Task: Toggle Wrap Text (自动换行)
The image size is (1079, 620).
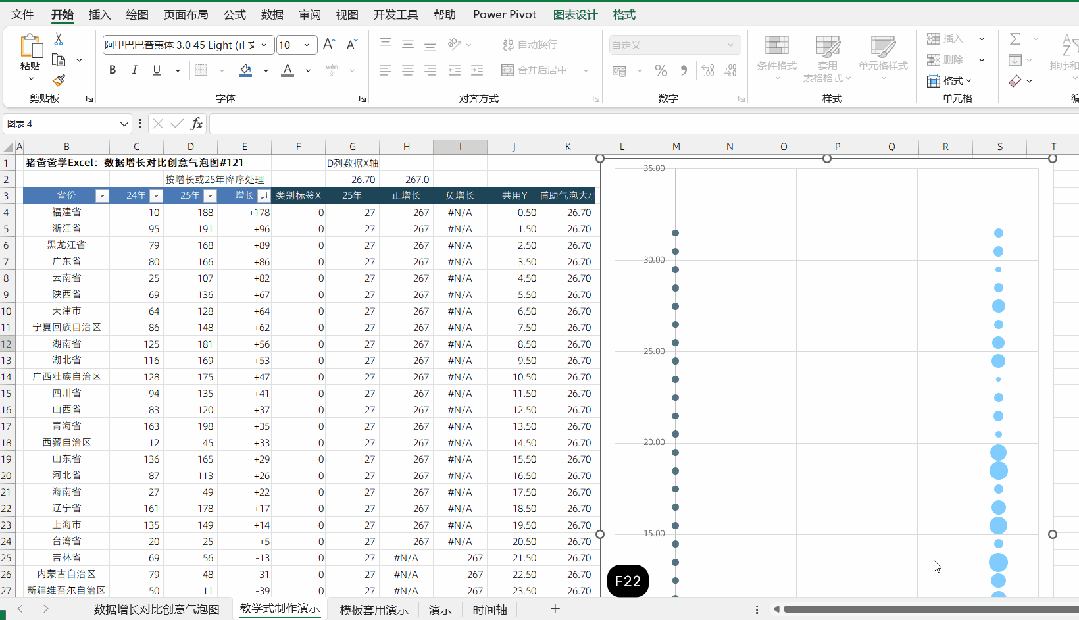Action: [530, 45]
